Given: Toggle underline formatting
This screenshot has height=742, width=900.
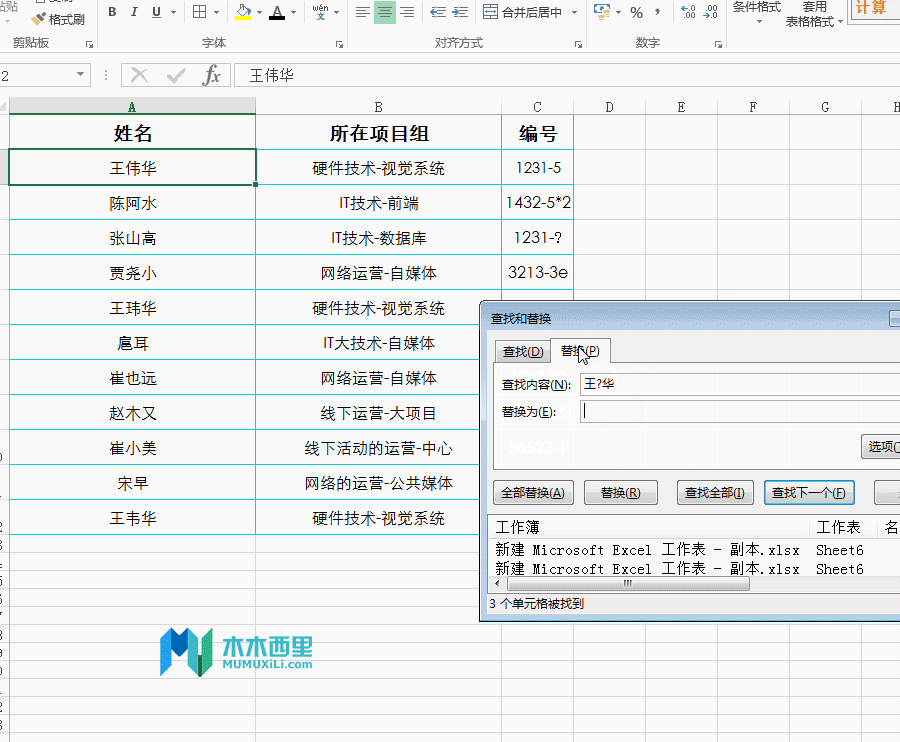Looking at the screenshot, I should point(157,12).
